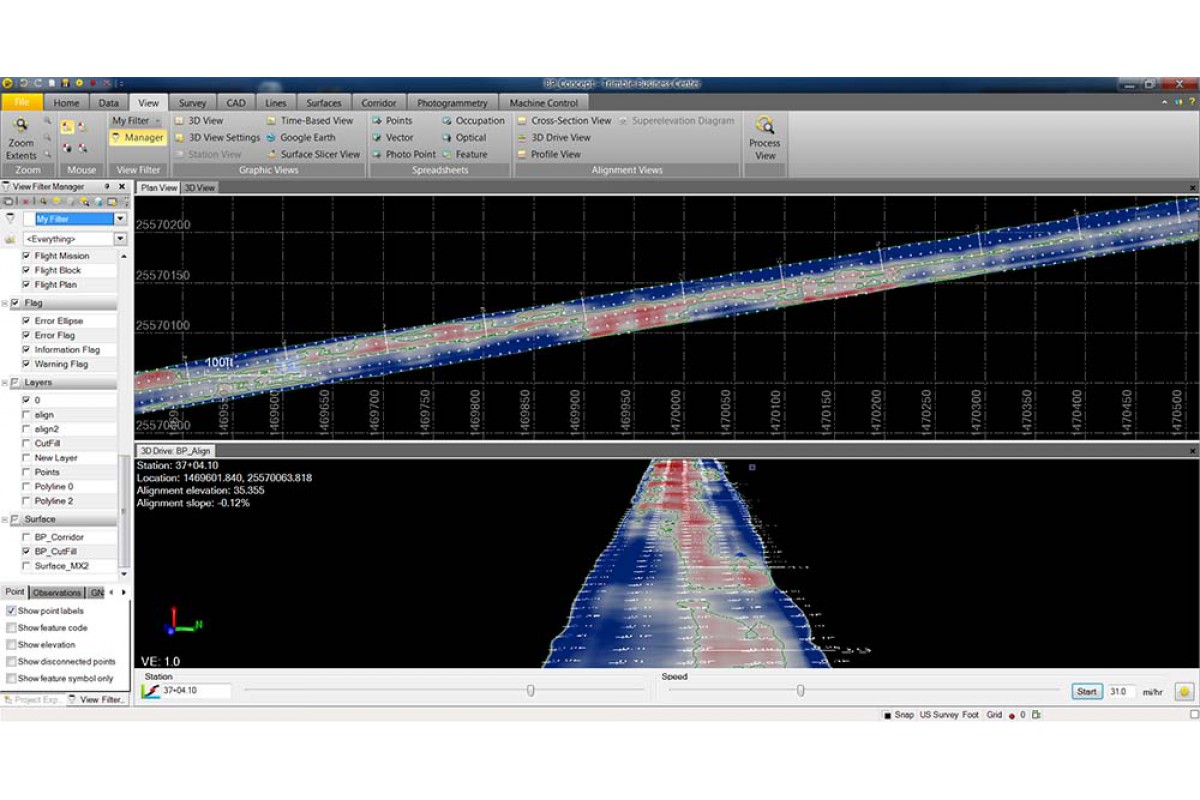Pin the View Filter Manager panel
Image resolution: width=1200 pixels, height=800 pixels.
coord(108,186)
